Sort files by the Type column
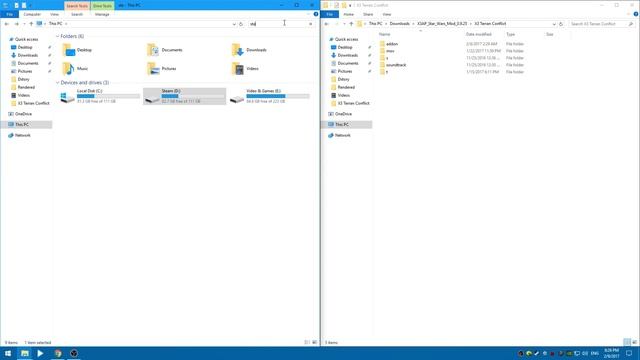Image resolution: width=640 pixels, height=360 pixels. click(511, 34)
